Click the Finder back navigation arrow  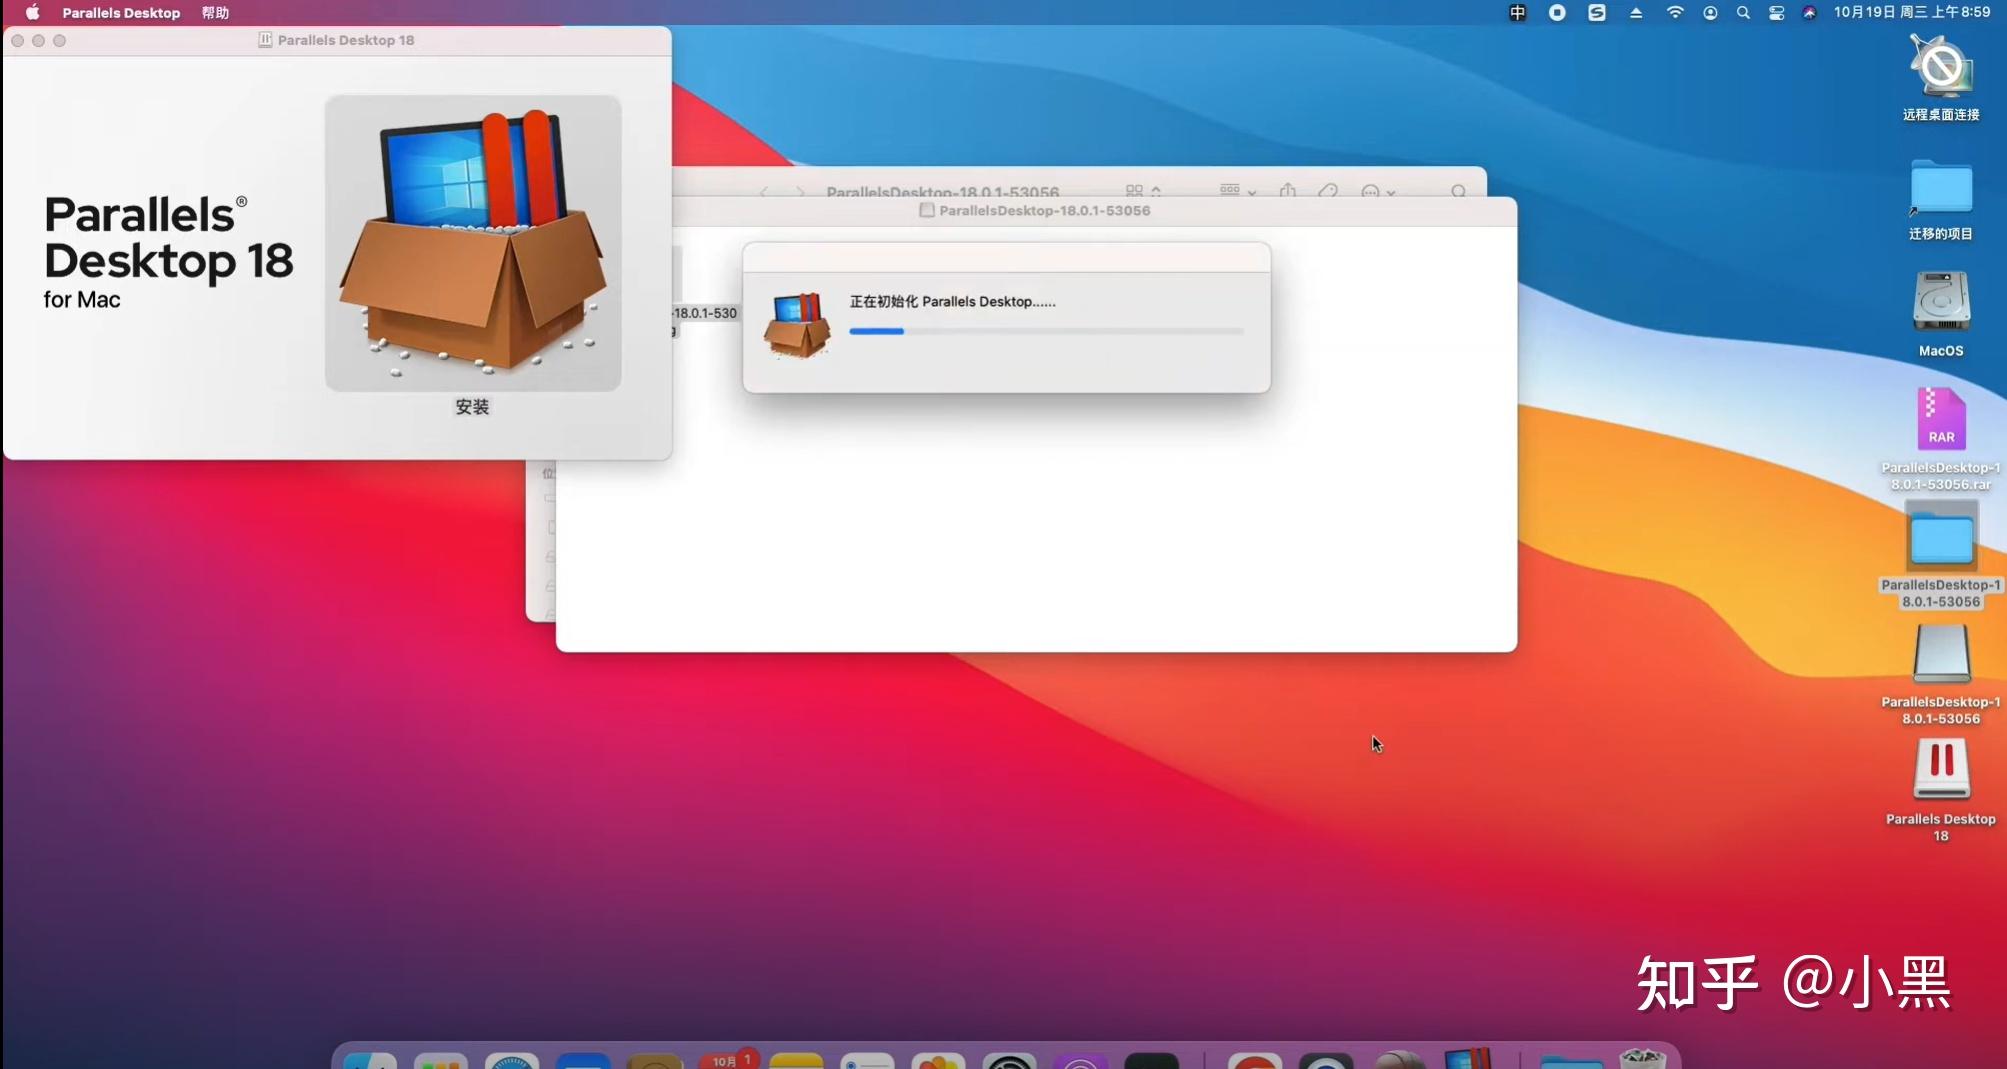tap(766, 191)
